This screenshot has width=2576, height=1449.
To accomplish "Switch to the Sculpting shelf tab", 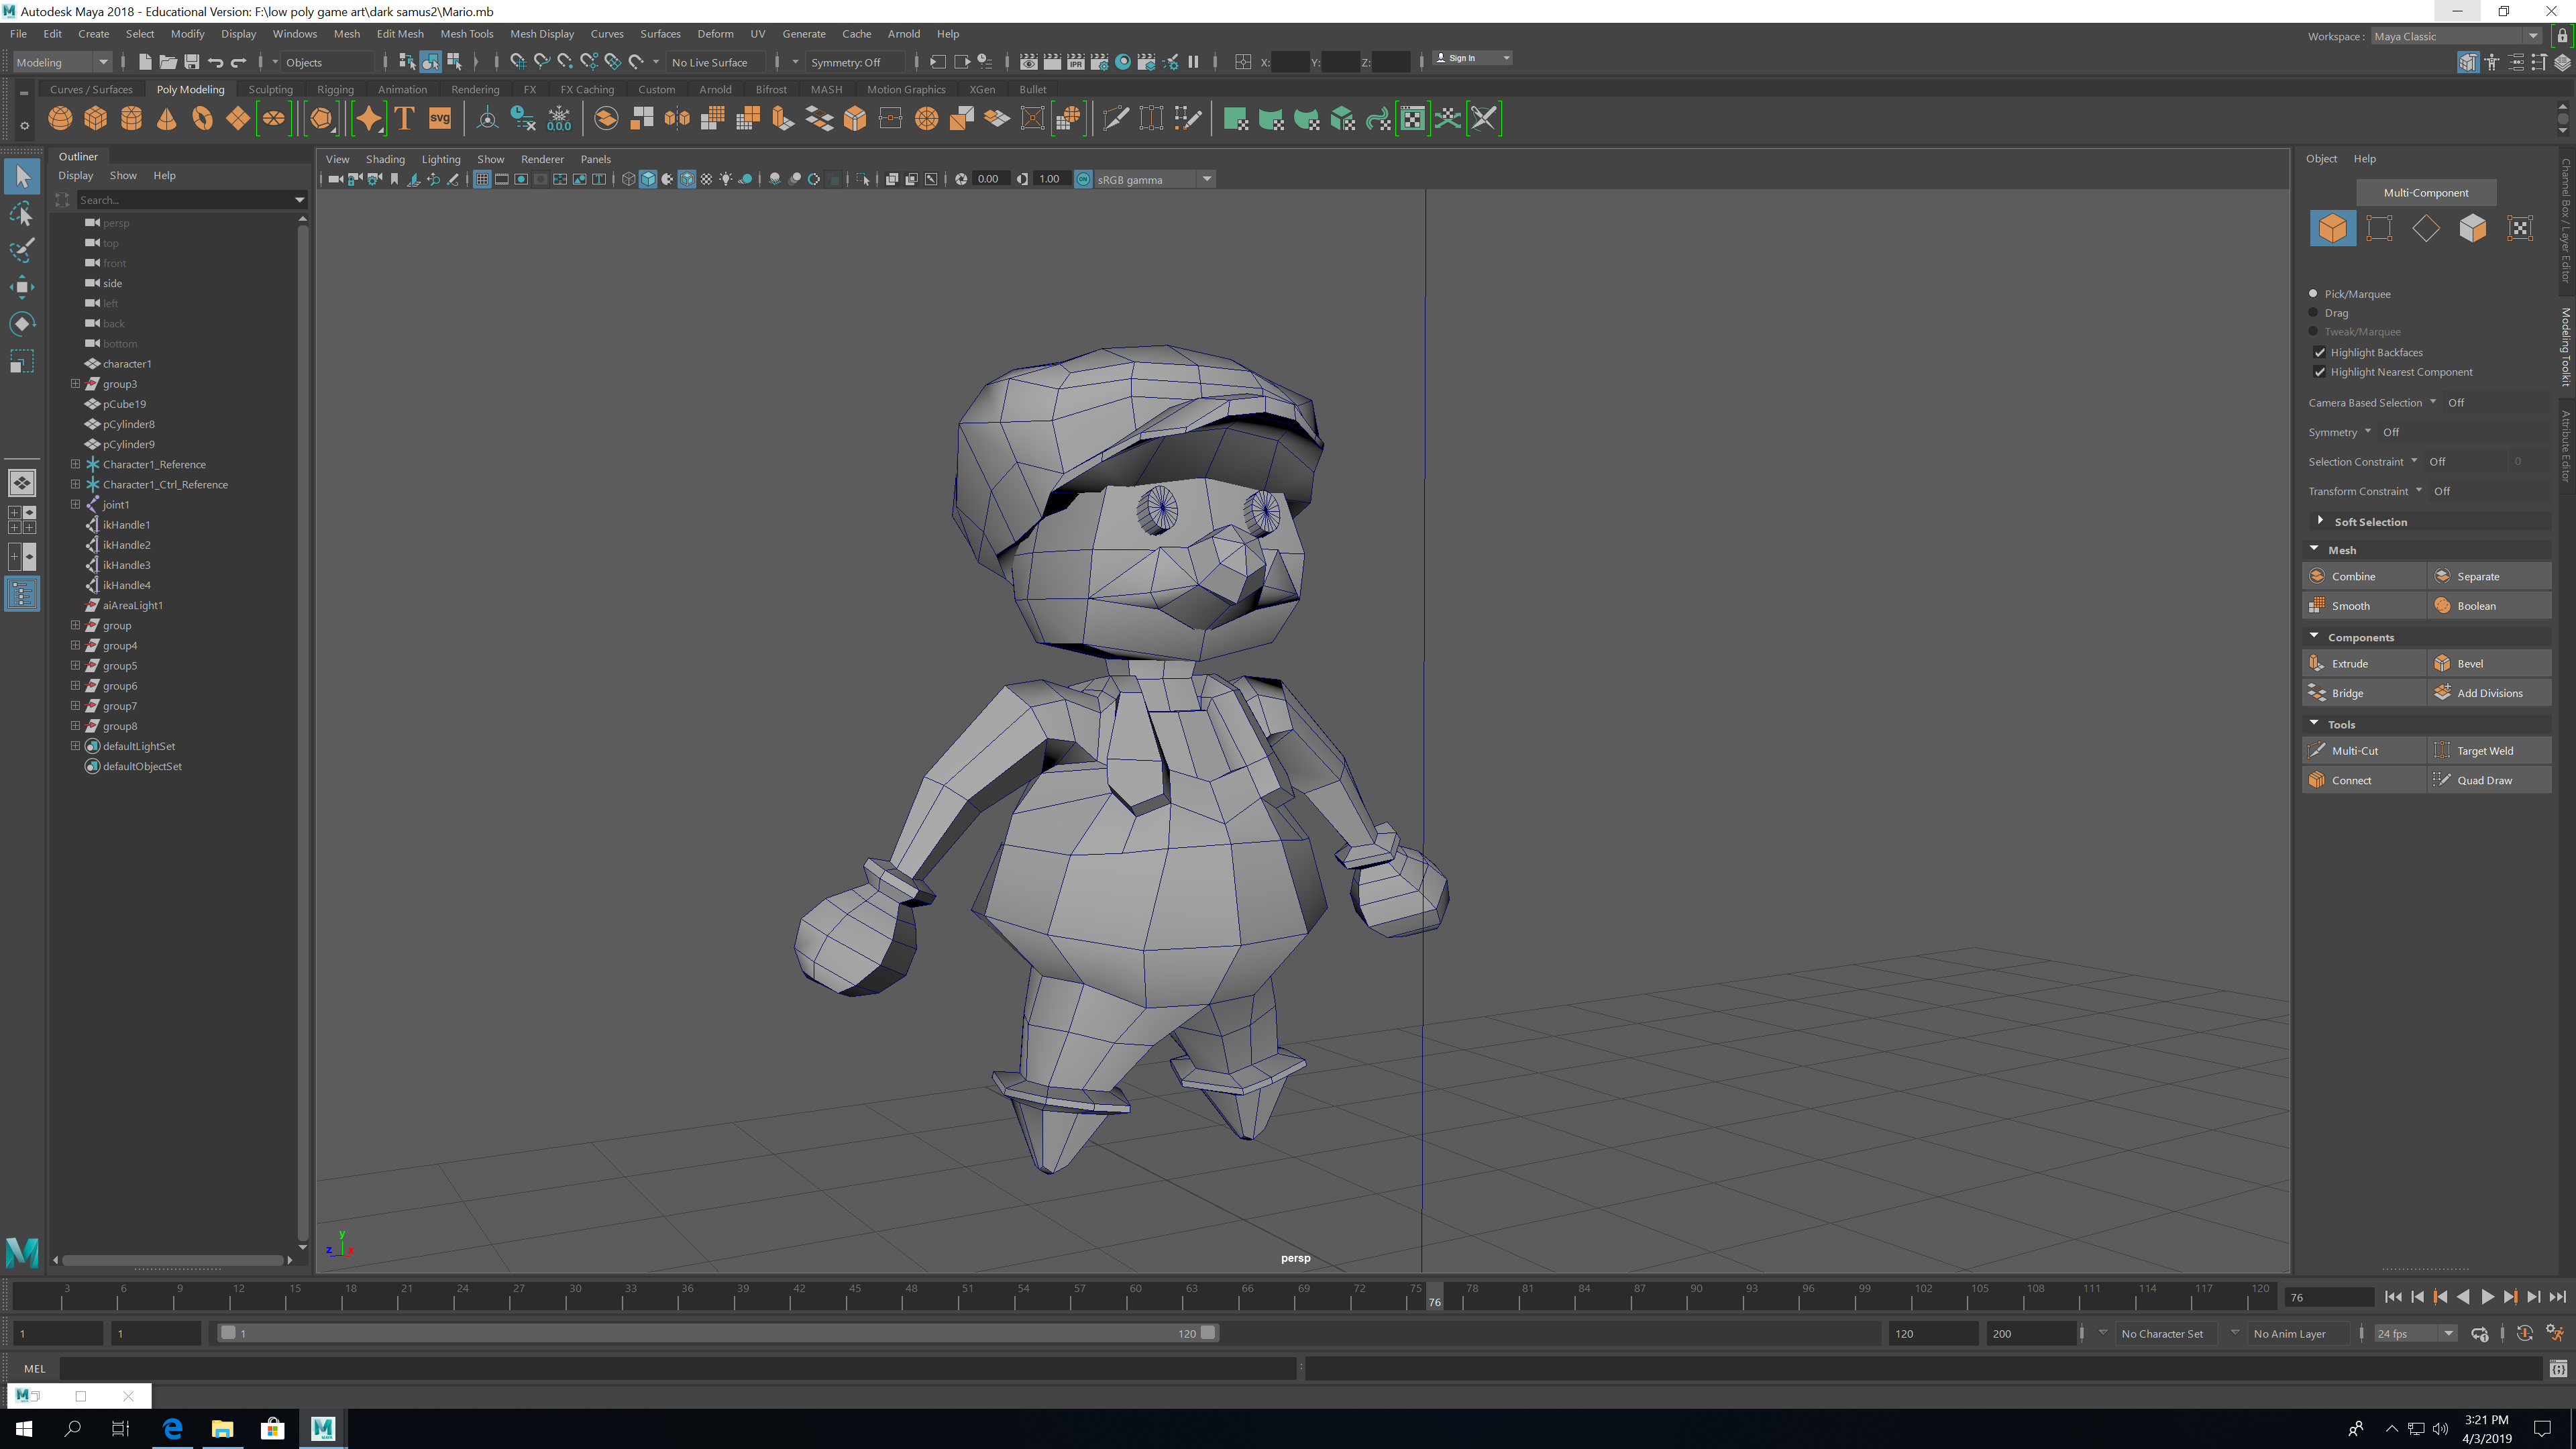I will (270, 89).
